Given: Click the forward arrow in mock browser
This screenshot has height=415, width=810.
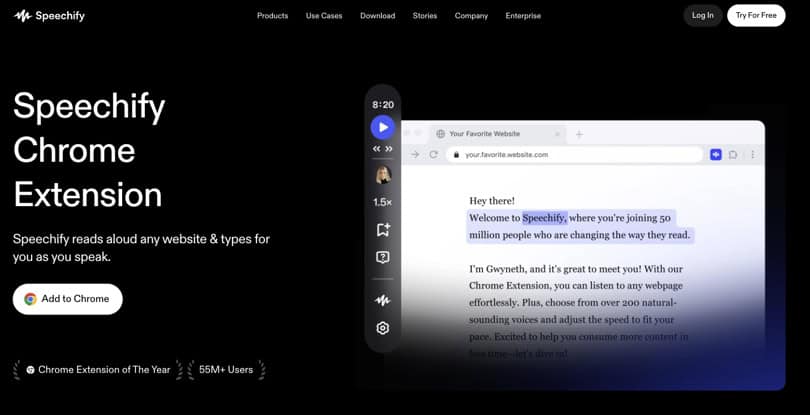Looking at the screenshot, I should 415,155.
